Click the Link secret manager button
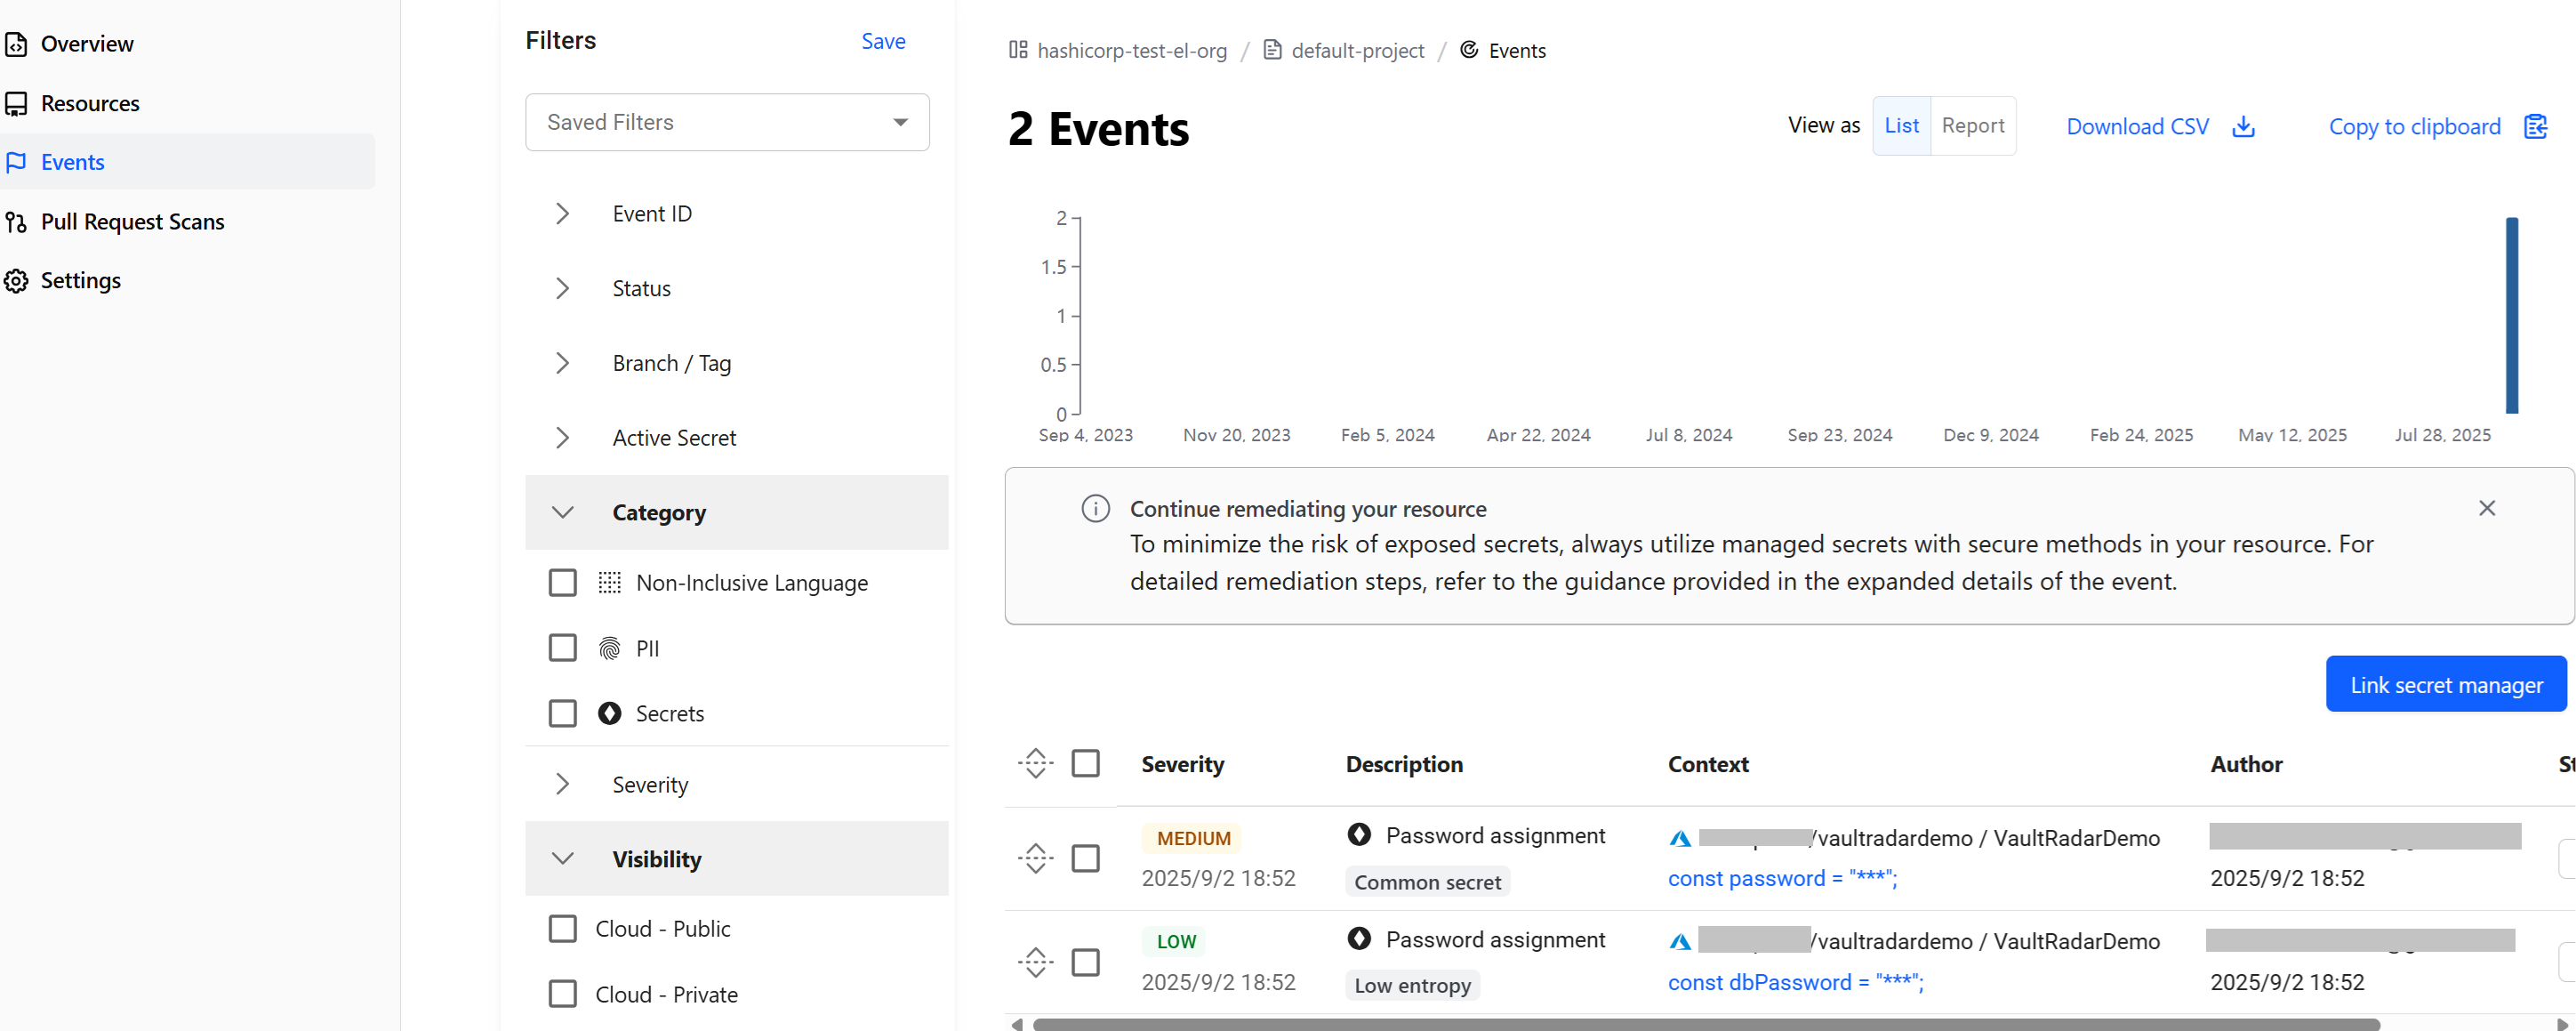This screenshot has width=2576, height=1031. click(x=2445, y=685)
